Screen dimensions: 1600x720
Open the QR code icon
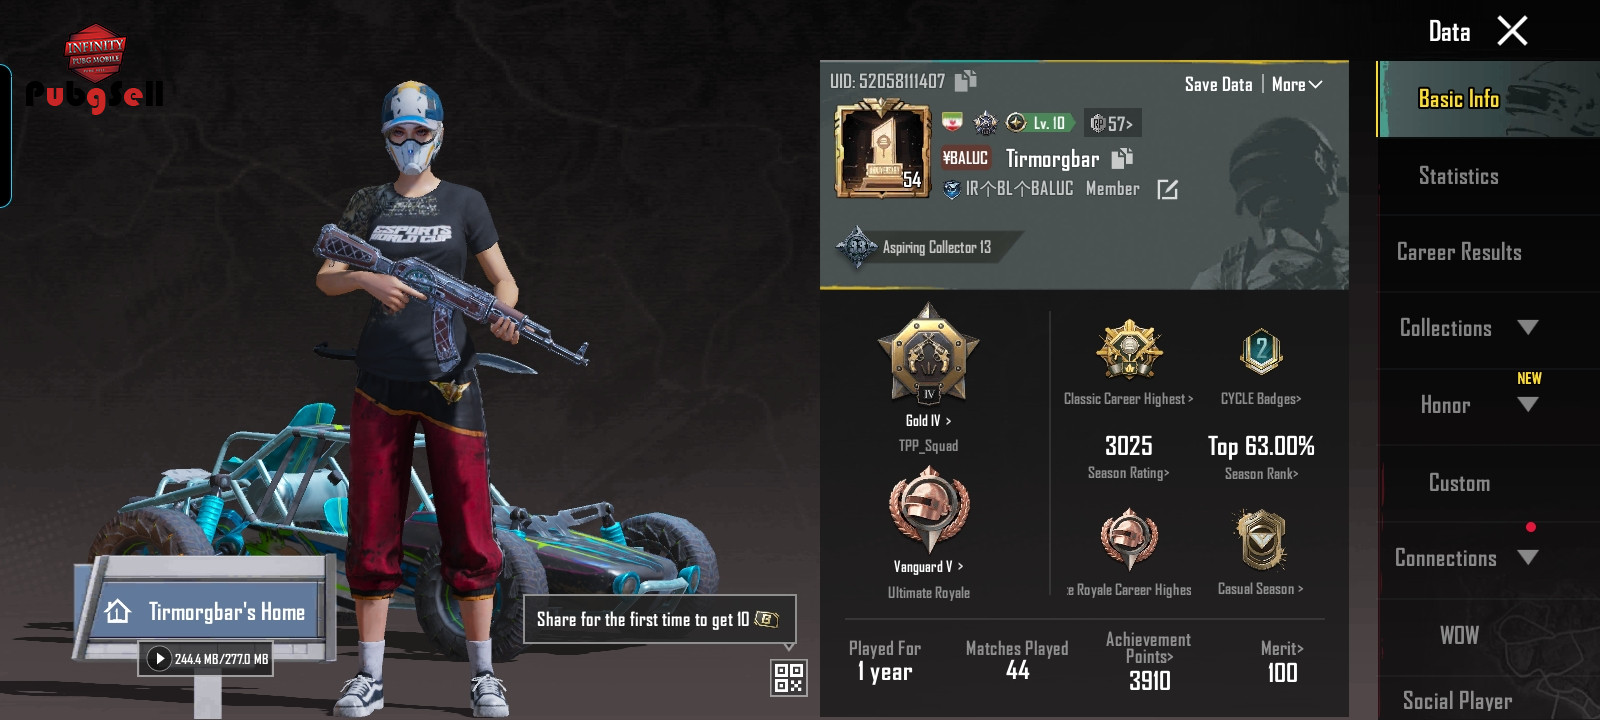pyautogui.click(x=789, y=678)
